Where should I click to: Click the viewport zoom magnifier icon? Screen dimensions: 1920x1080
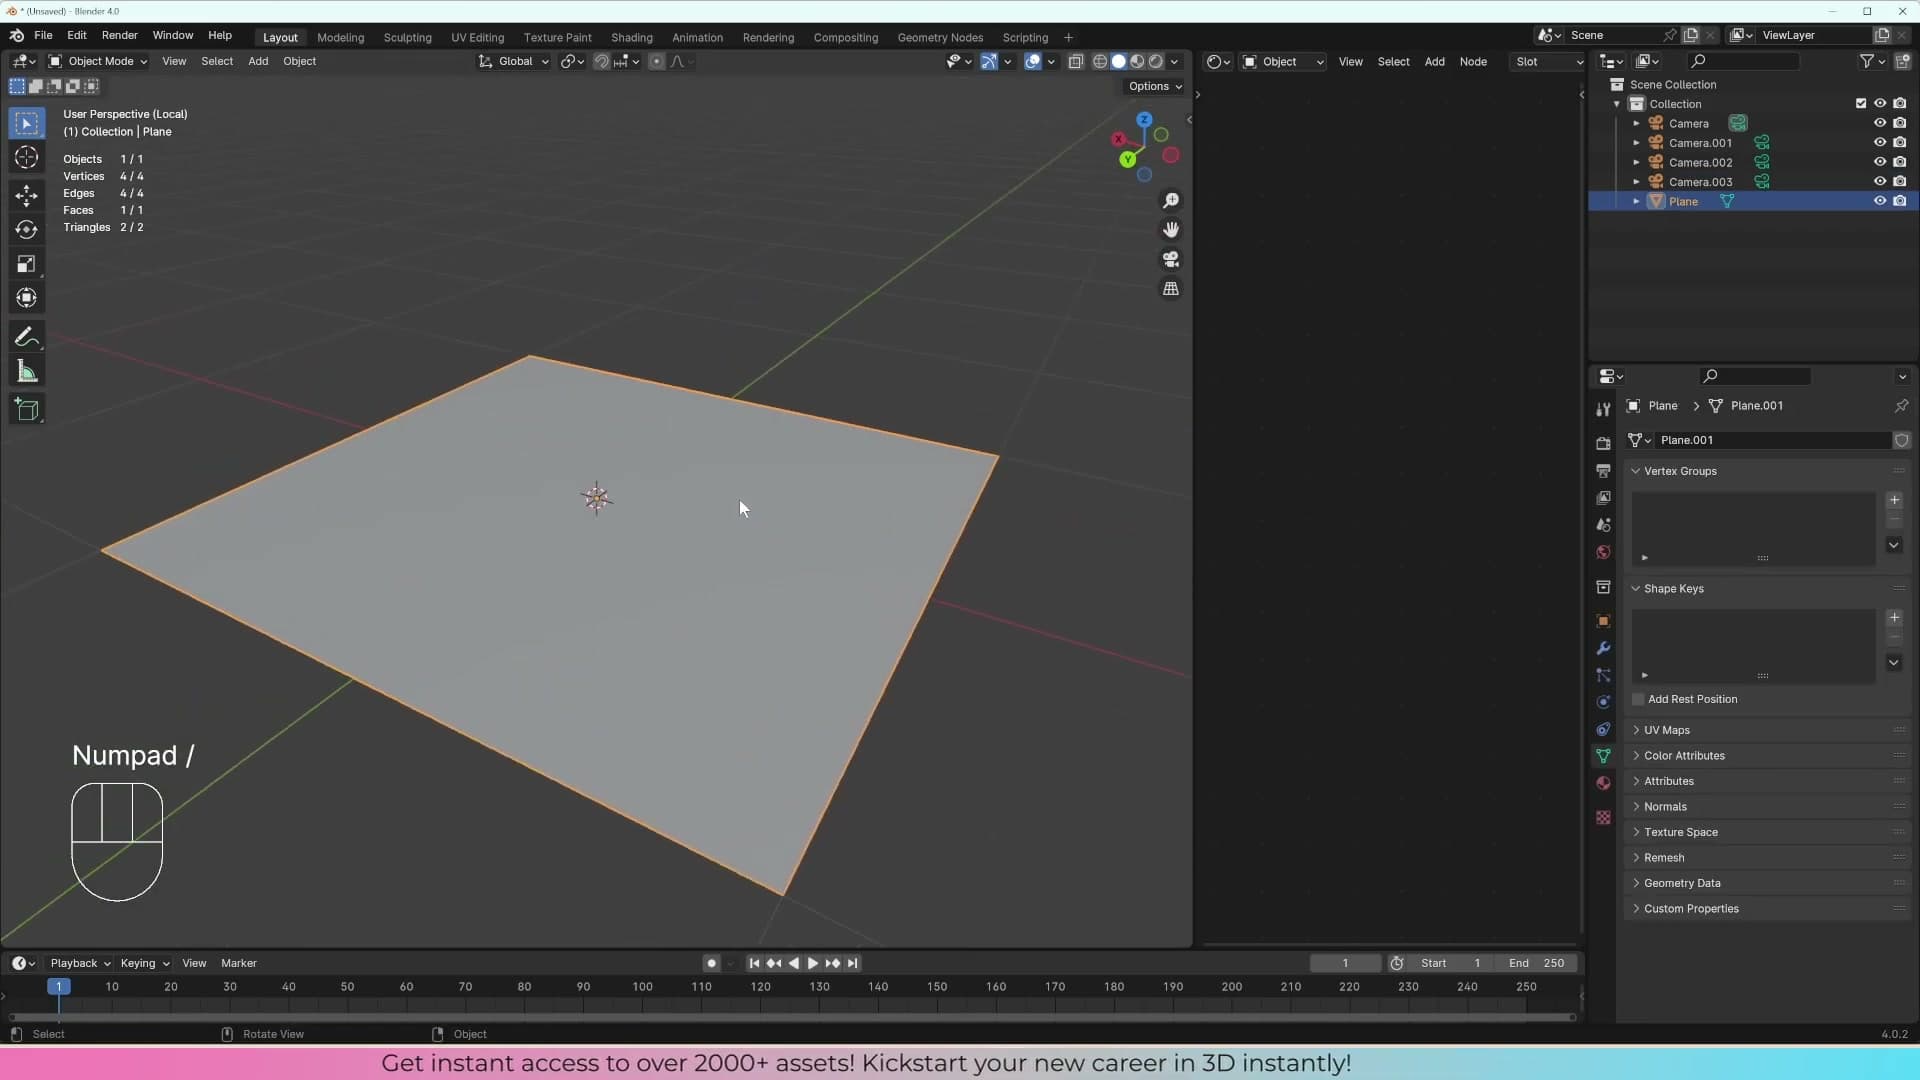point(1171,201)
